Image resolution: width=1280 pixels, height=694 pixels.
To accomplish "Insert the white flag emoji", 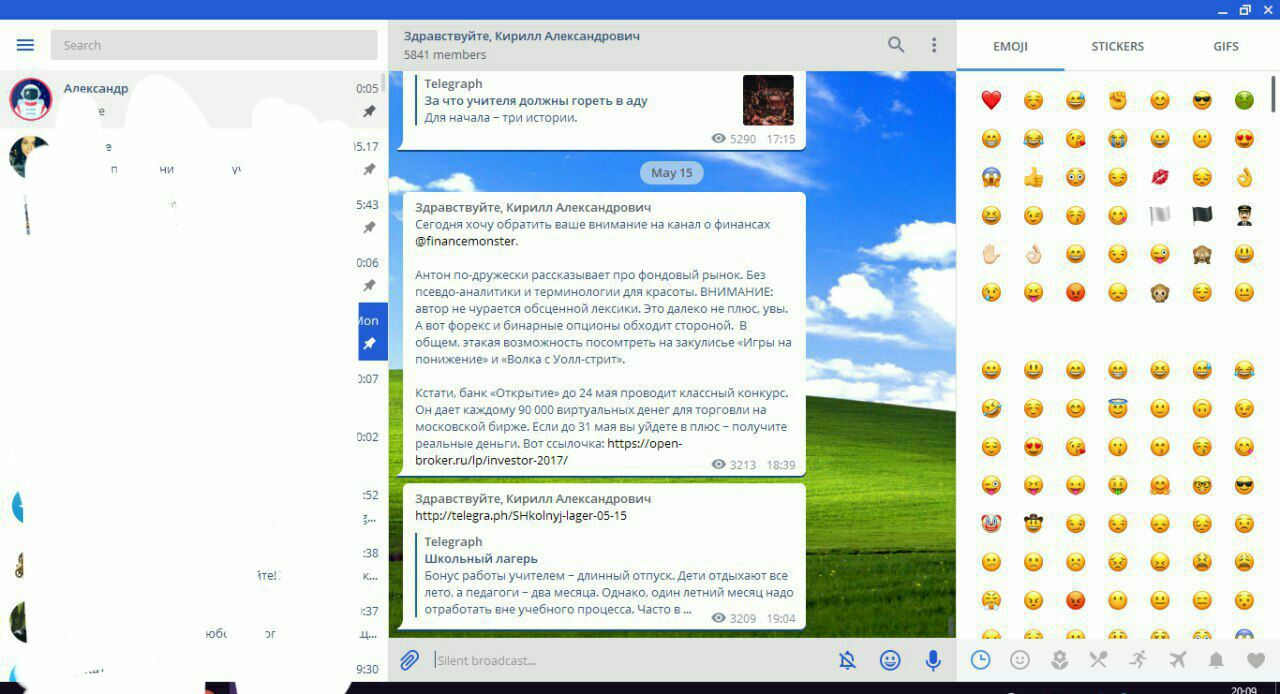I will pyautogui.click(x=1160, y=215).
